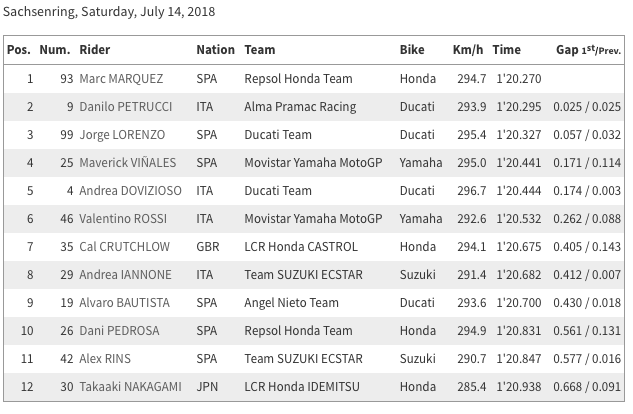Click the Nation column header

[x=215, y=50]
